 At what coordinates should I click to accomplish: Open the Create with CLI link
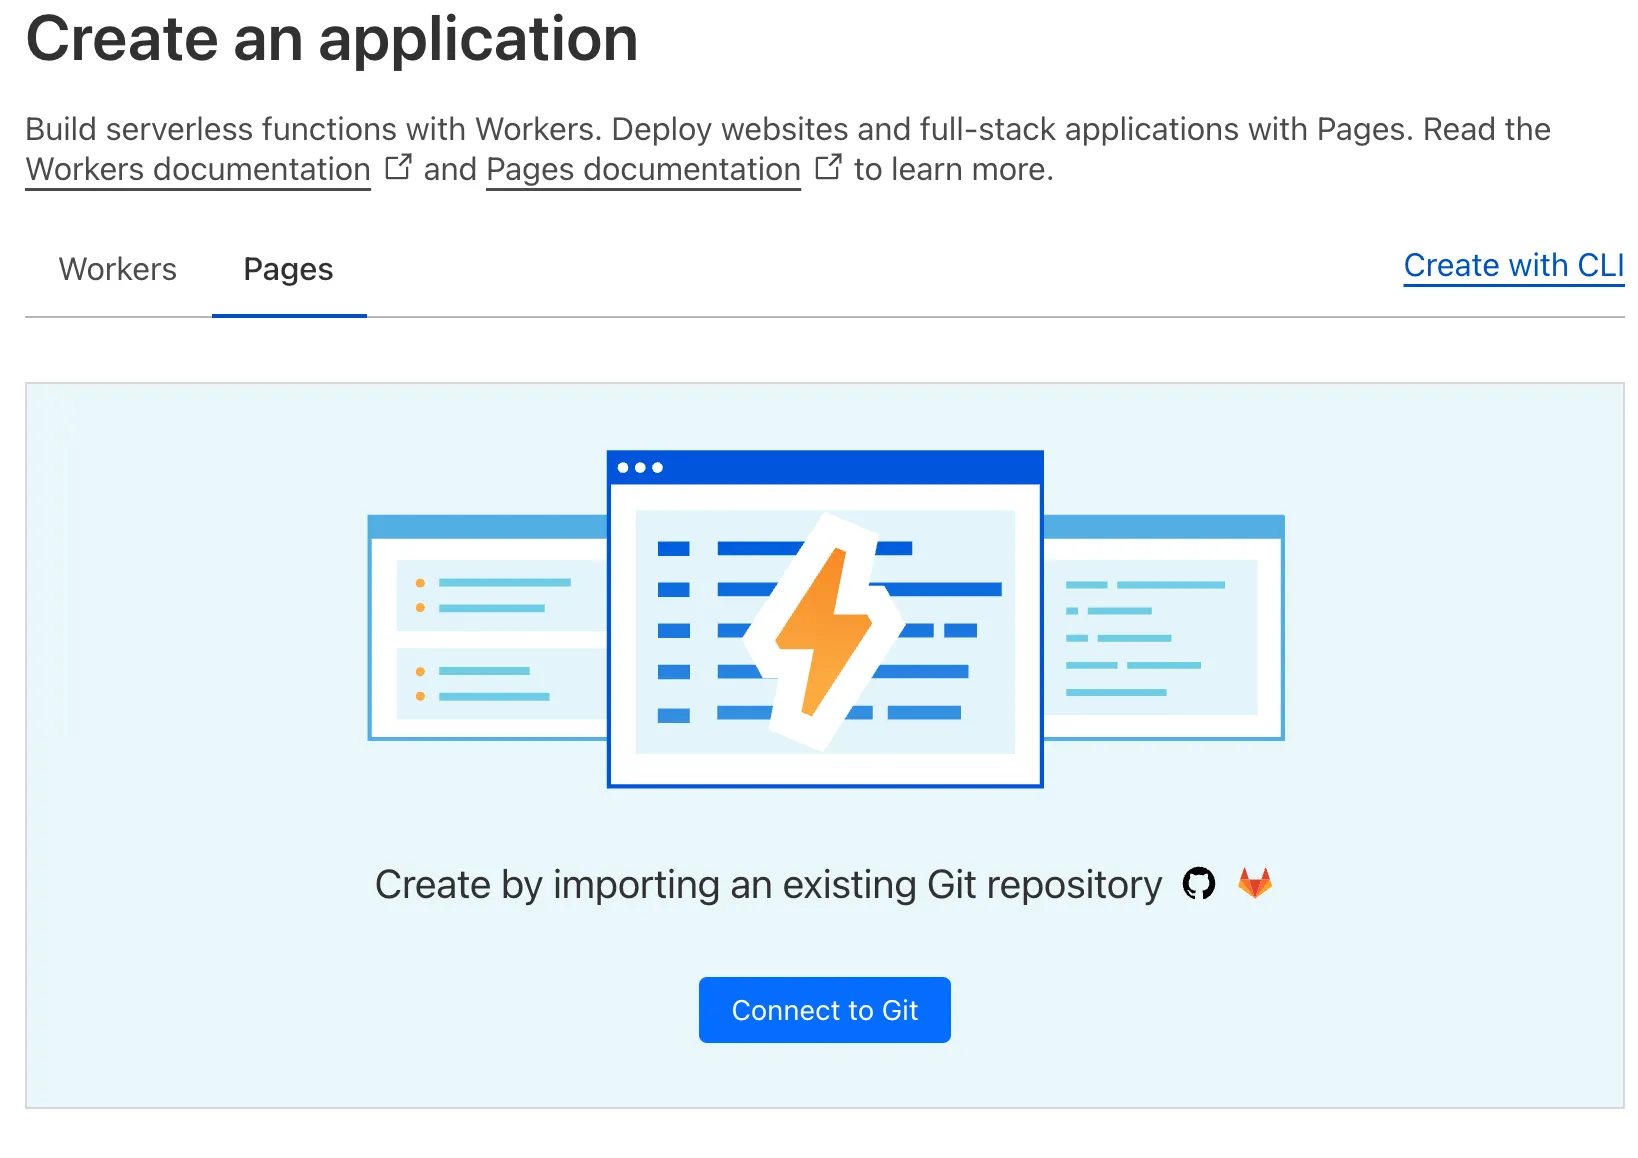(1513, 266)
